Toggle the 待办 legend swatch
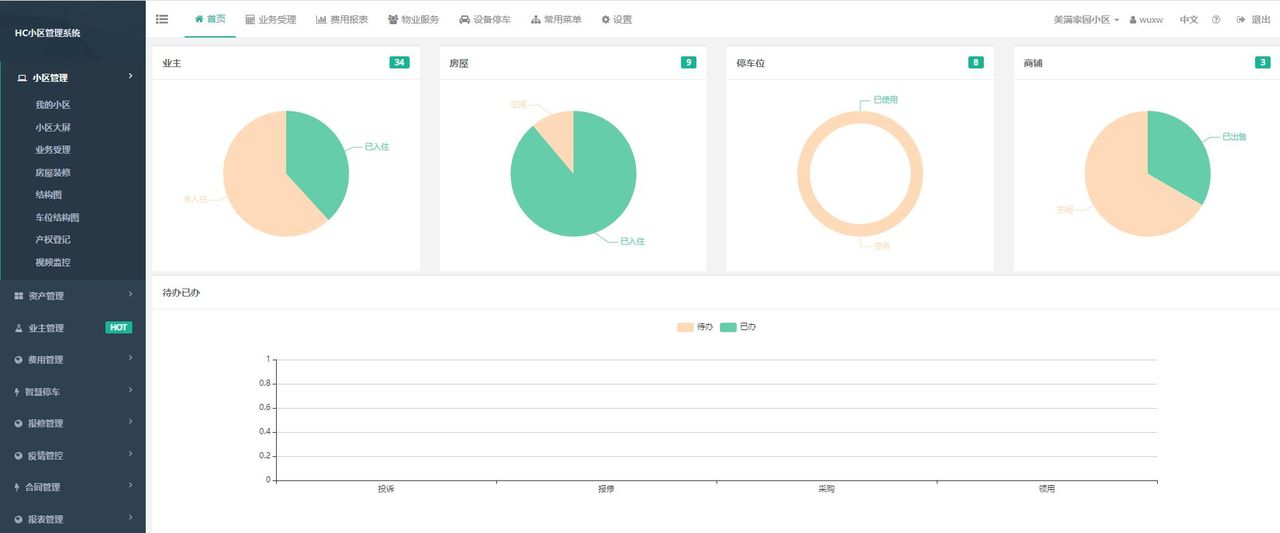Image resolution: width=1280 pixels, height=533 pixels. (x=685, y=327)
